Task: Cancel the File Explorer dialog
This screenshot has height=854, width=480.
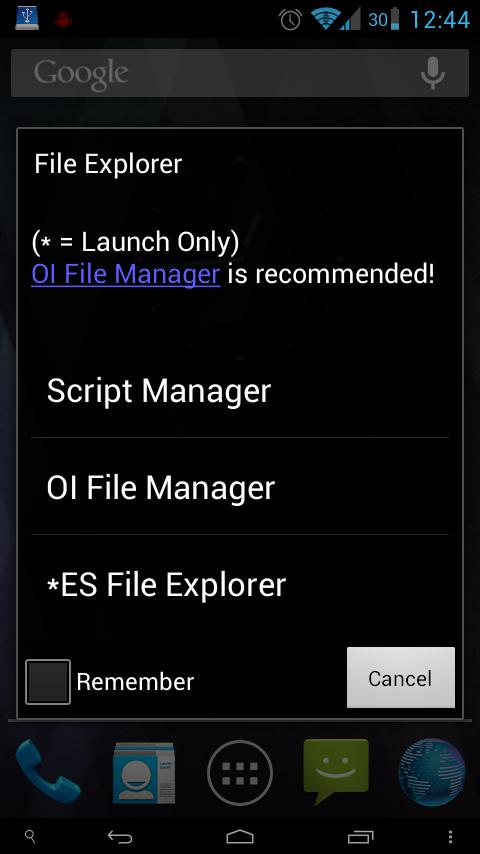Action: (400, 678)
